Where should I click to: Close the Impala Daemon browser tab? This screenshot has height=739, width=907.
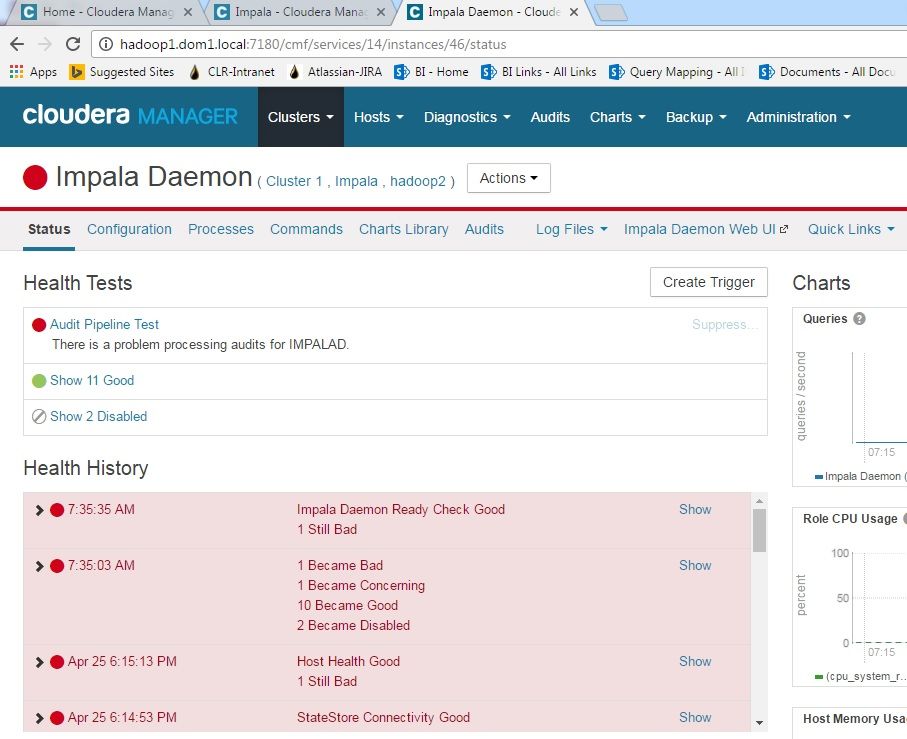(574, 12)
